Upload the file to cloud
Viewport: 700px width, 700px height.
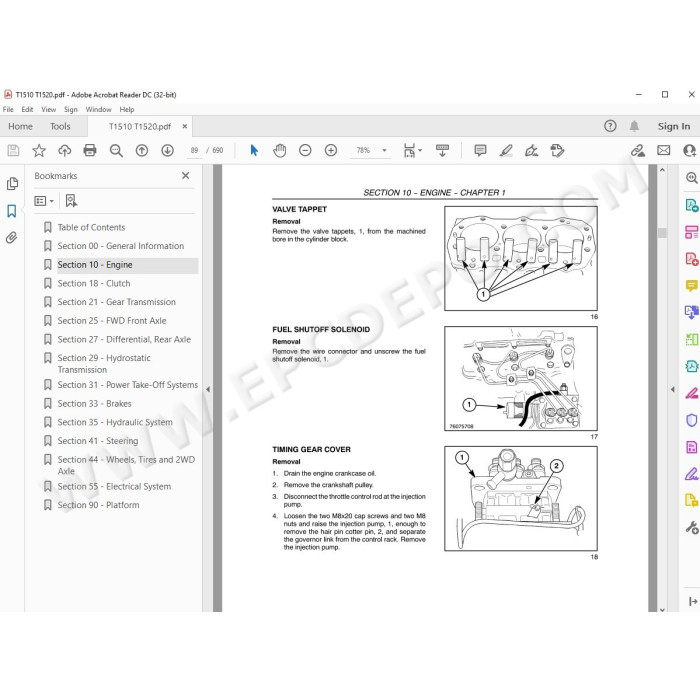pos(65,150)
